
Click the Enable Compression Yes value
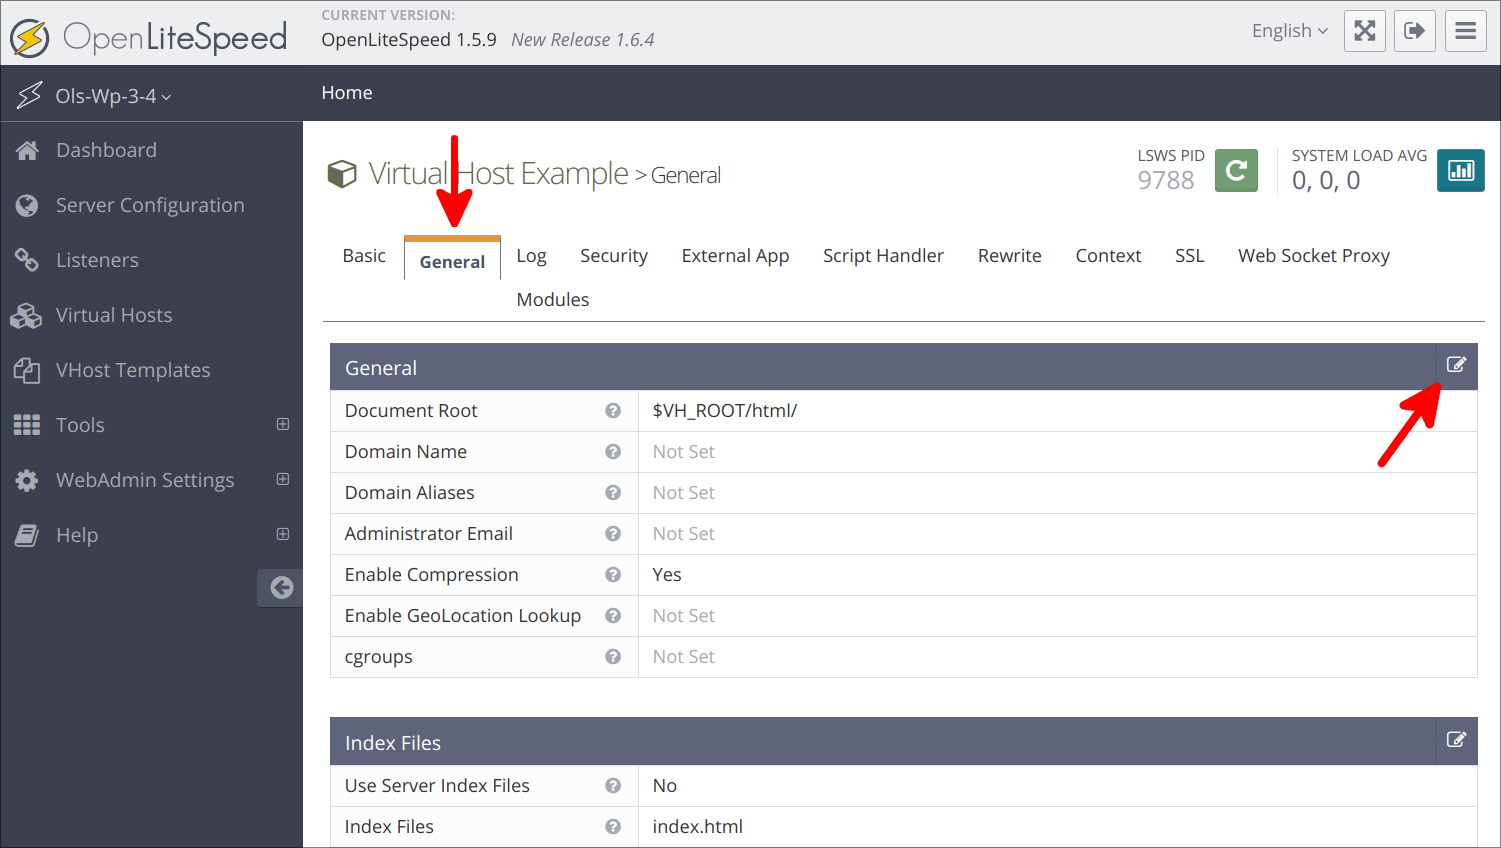coord(666,575)
